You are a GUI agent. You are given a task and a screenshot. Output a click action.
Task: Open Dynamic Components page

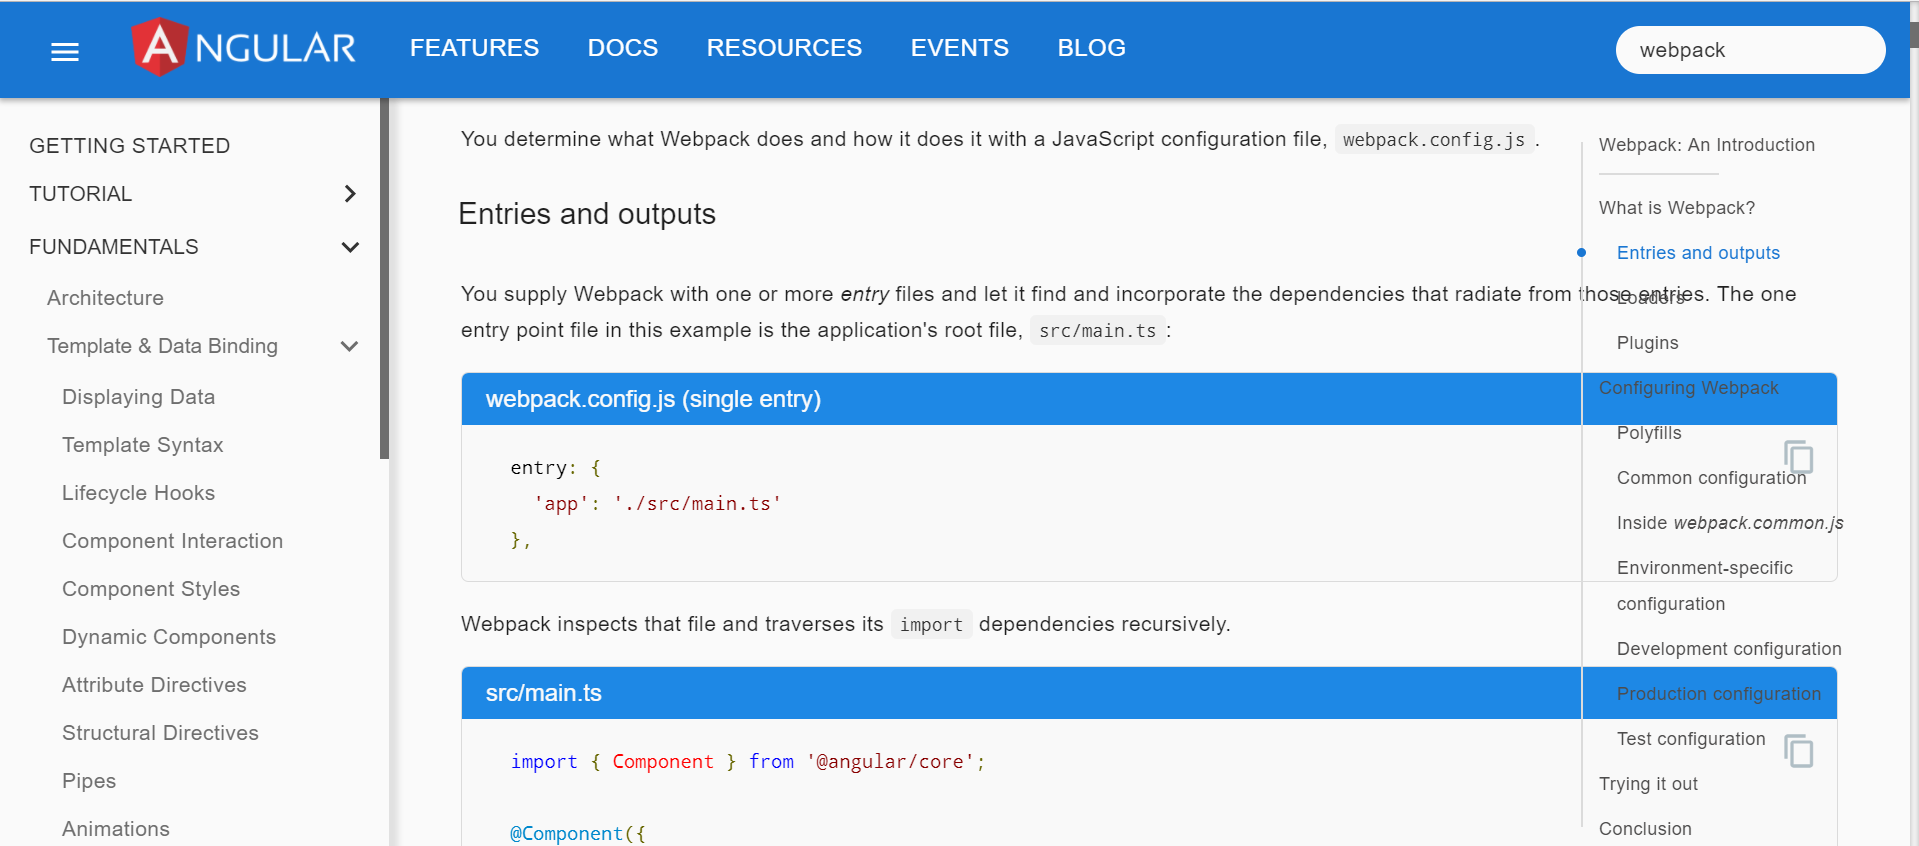point(169,637)
